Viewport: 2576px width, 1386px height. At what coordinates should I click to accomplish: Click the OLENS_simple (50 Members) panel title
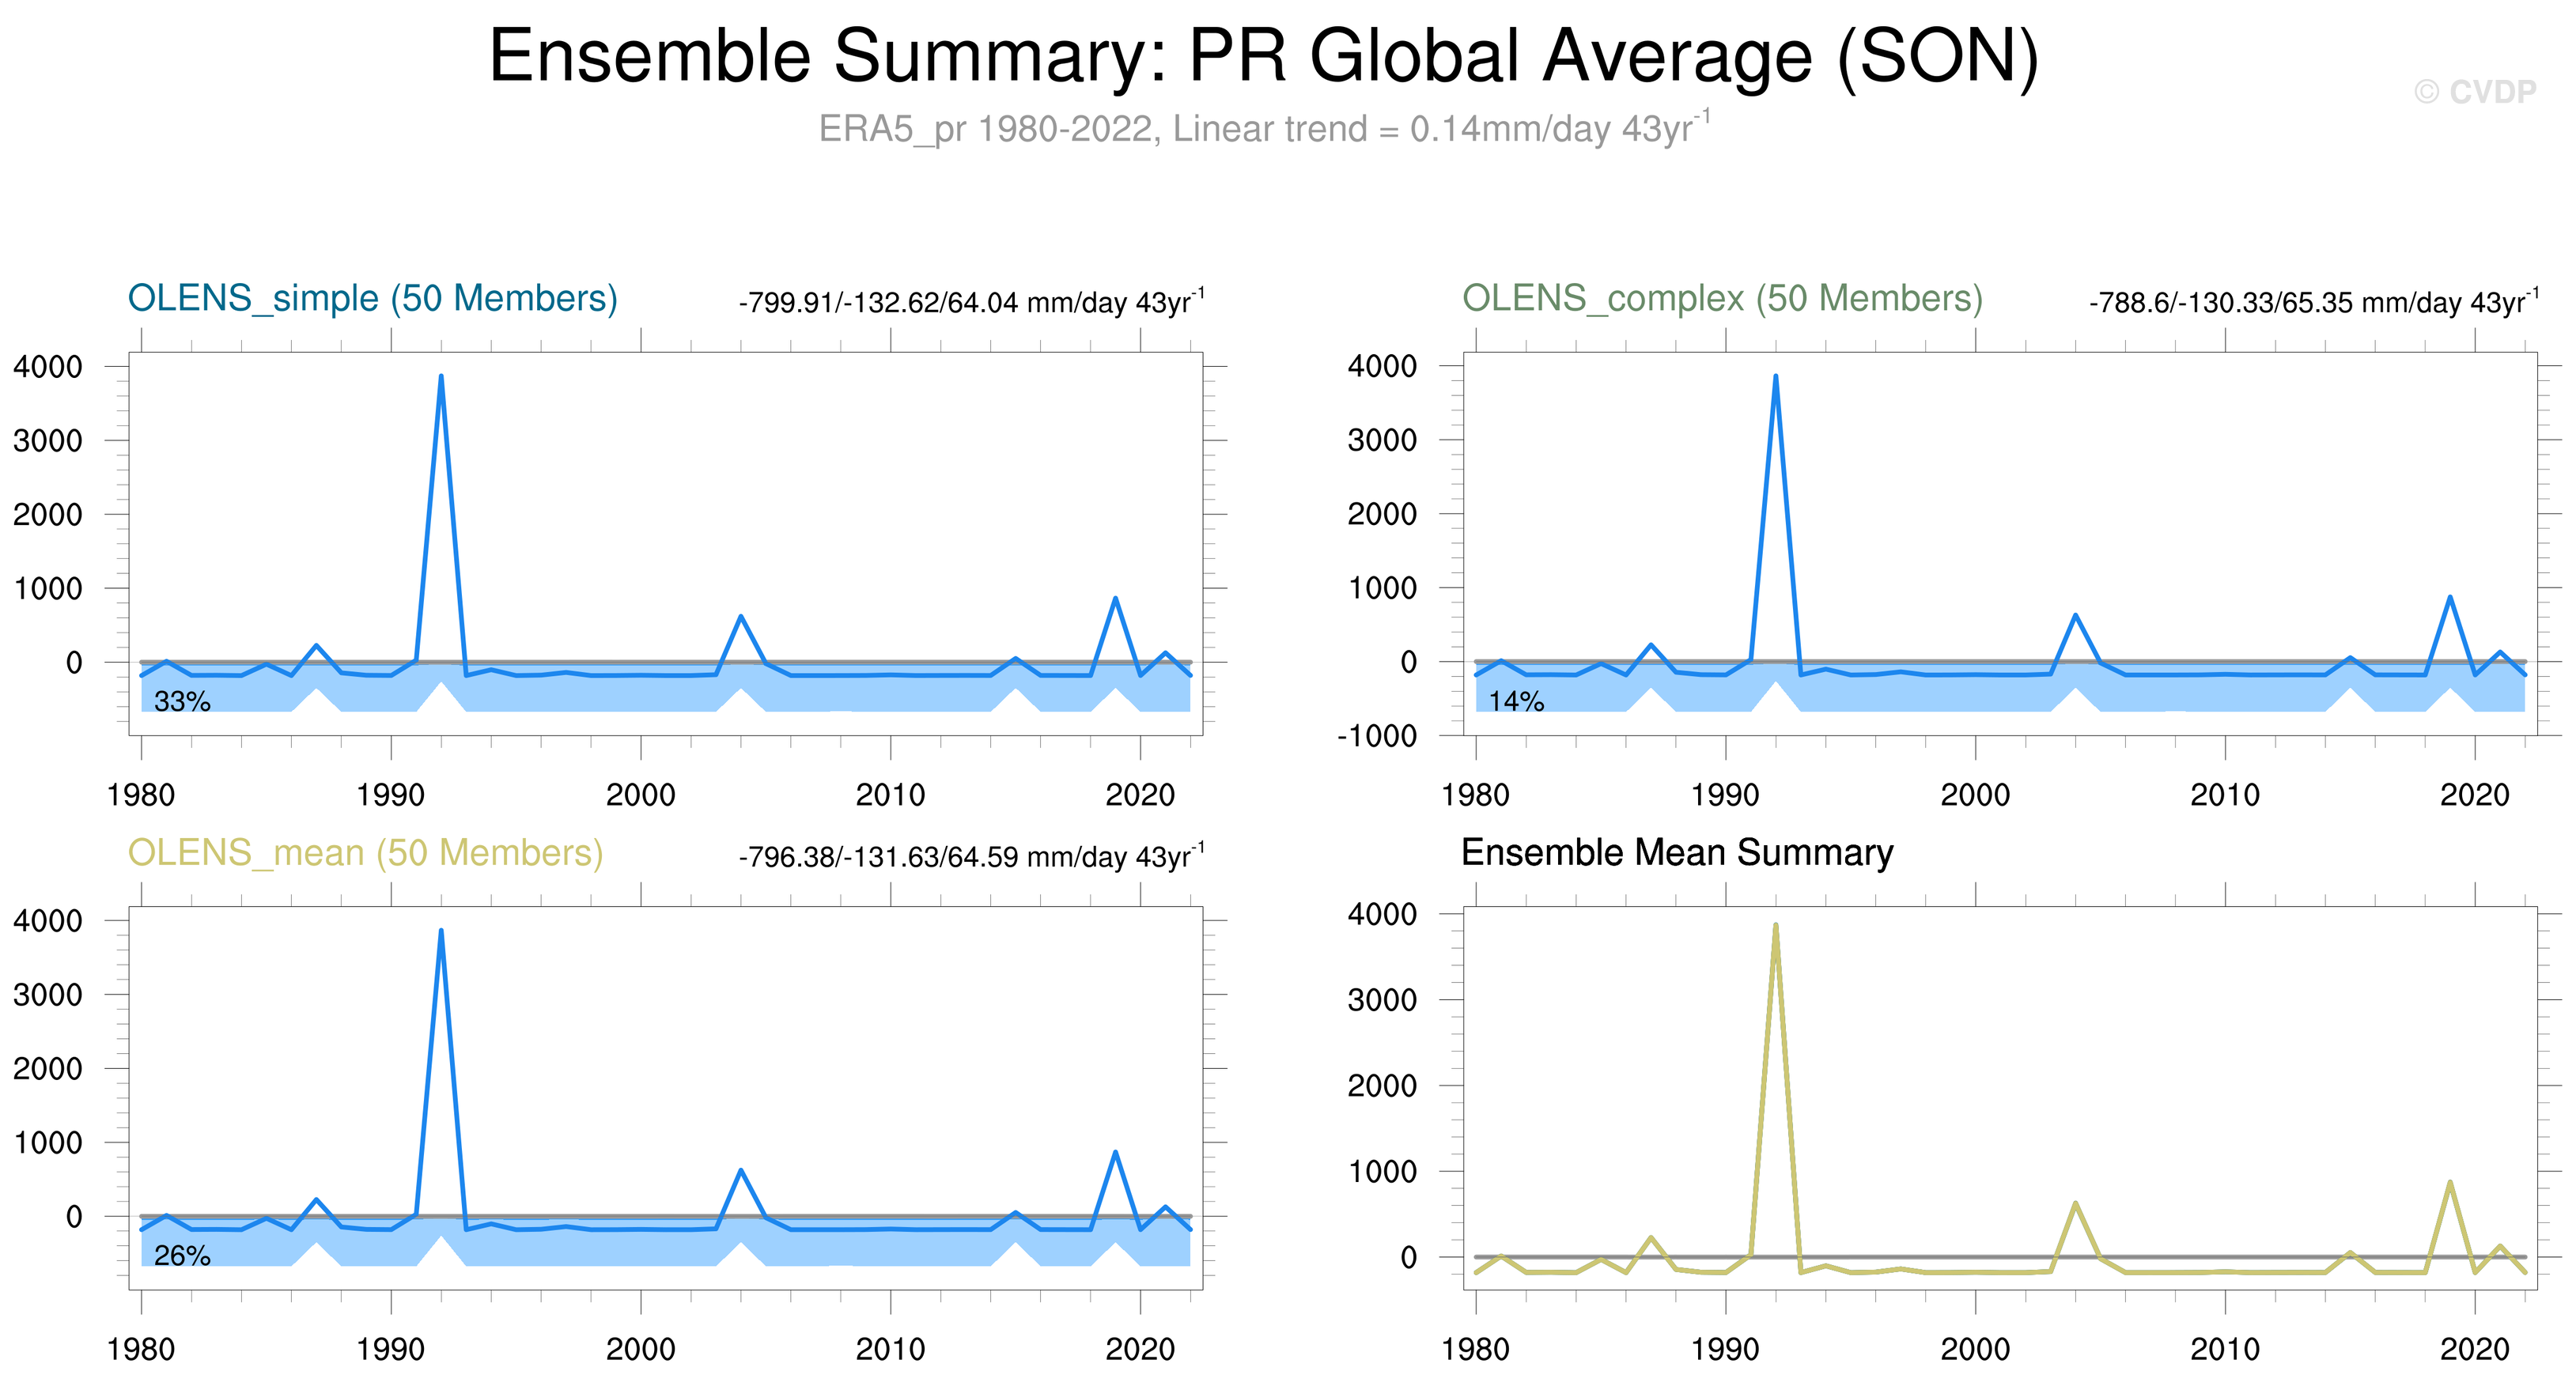pyautogui.click(x=372, y=298)
